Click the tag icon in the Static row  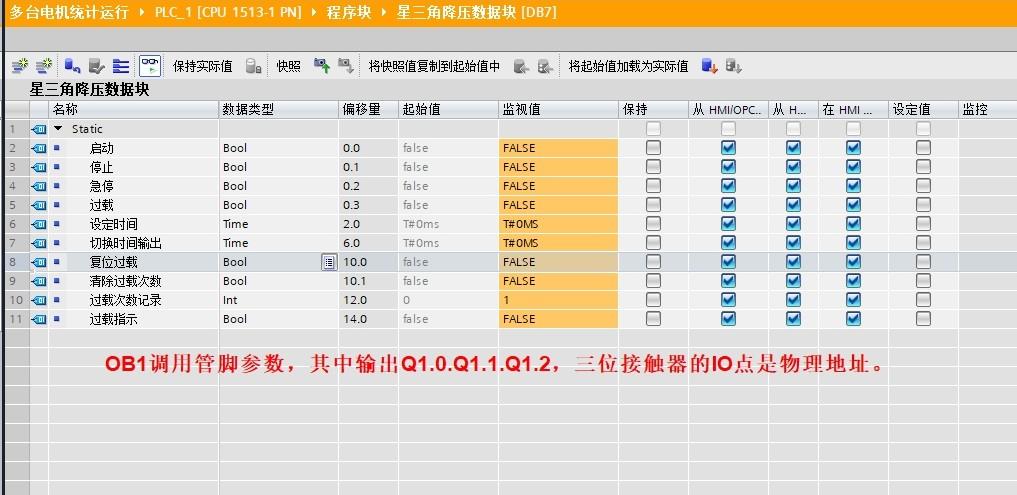coord(39,129)
